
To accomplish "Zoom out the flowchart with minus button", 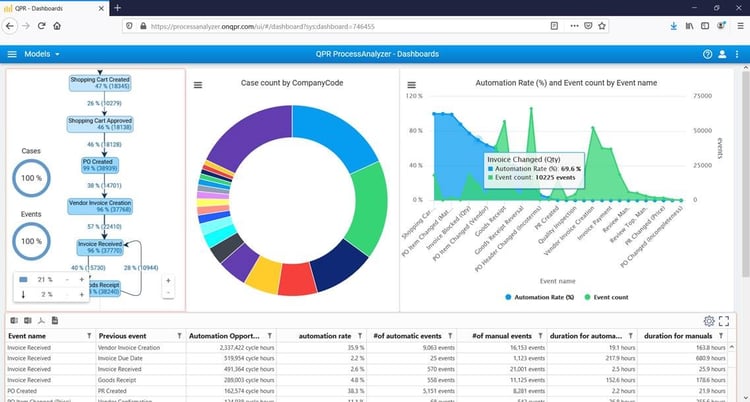I will point(168,292).
